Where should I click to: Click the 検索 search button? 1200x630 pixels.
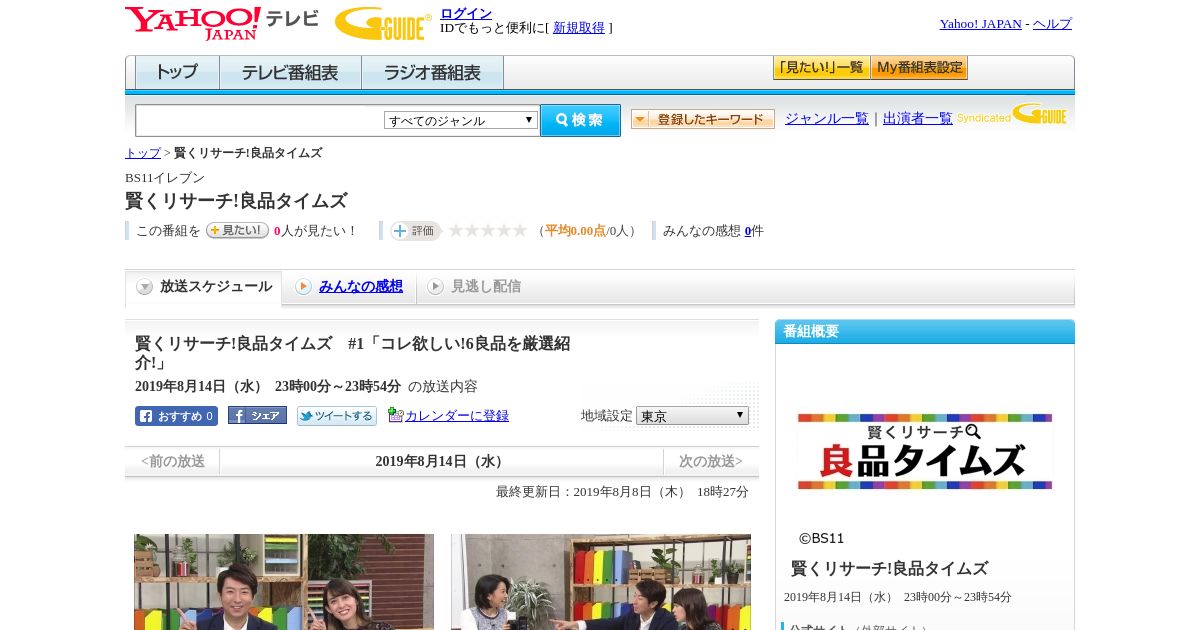tap(580, 120)
